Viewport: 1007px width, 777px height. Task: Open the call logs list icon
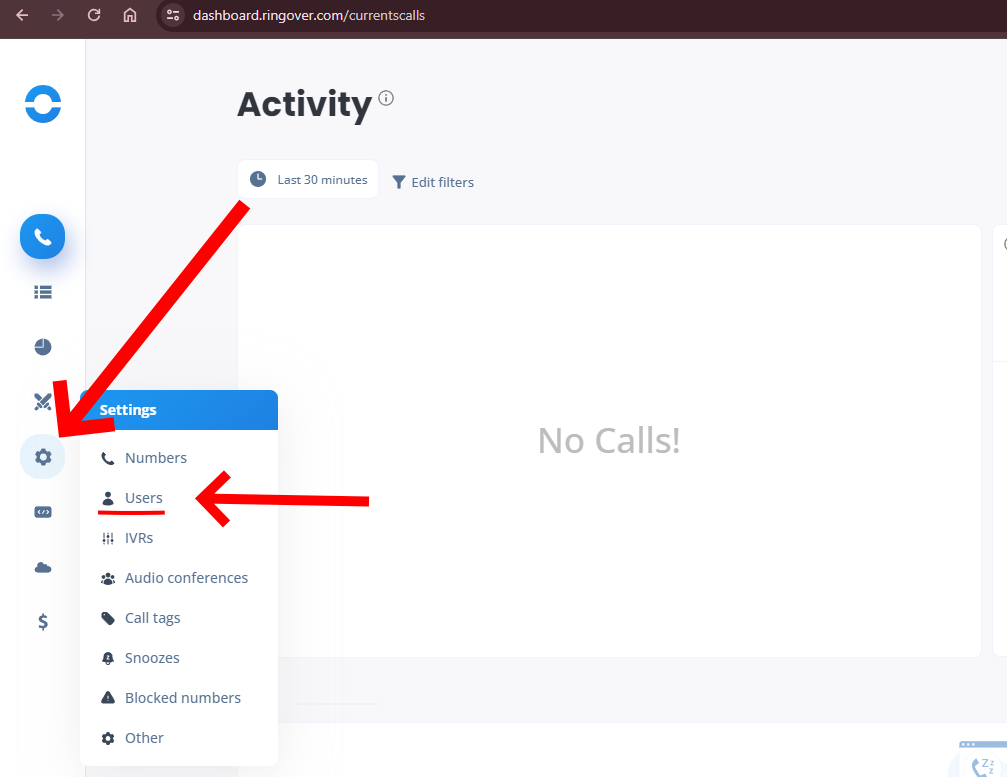click(x=43, y=292)
